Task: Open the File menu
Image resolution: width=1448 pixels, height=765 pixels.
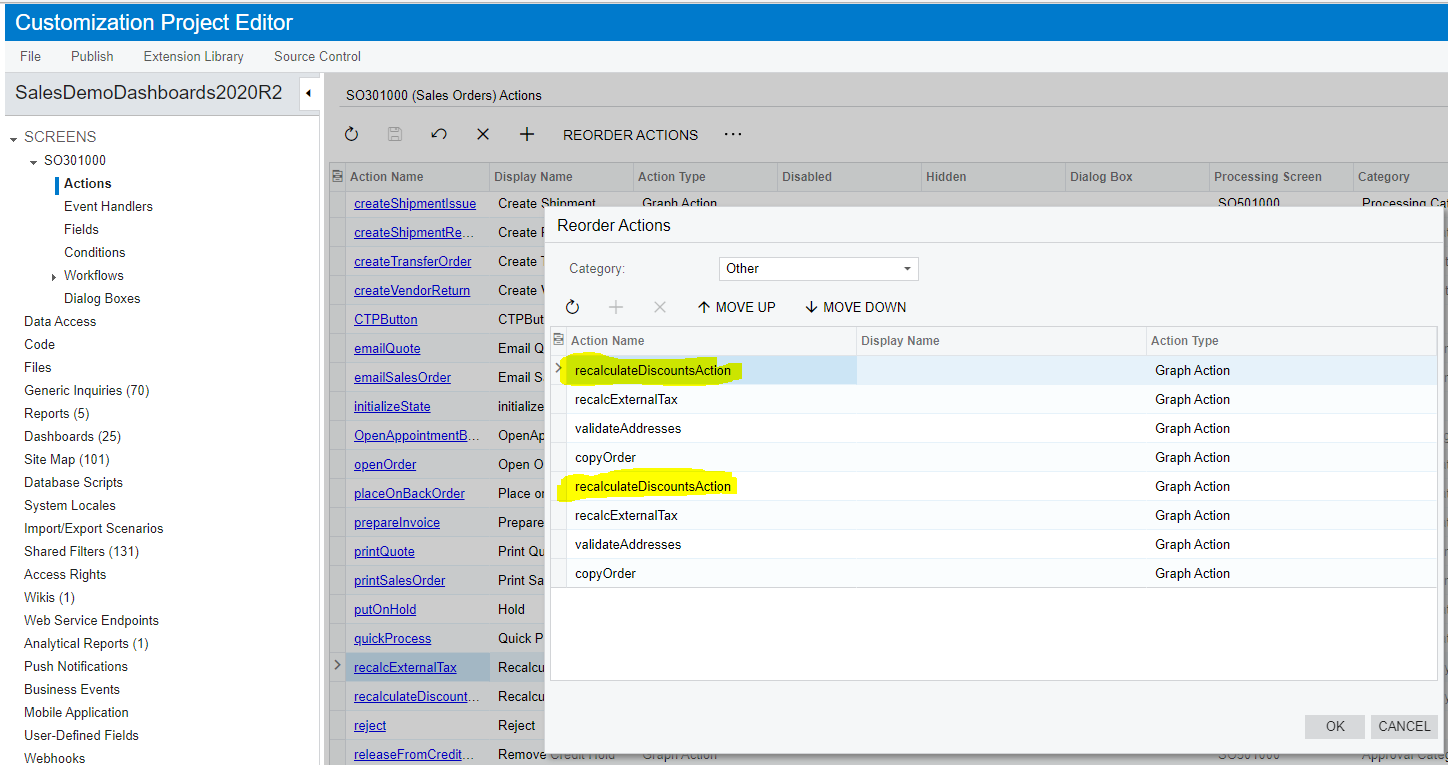Action: coord(30,56)
